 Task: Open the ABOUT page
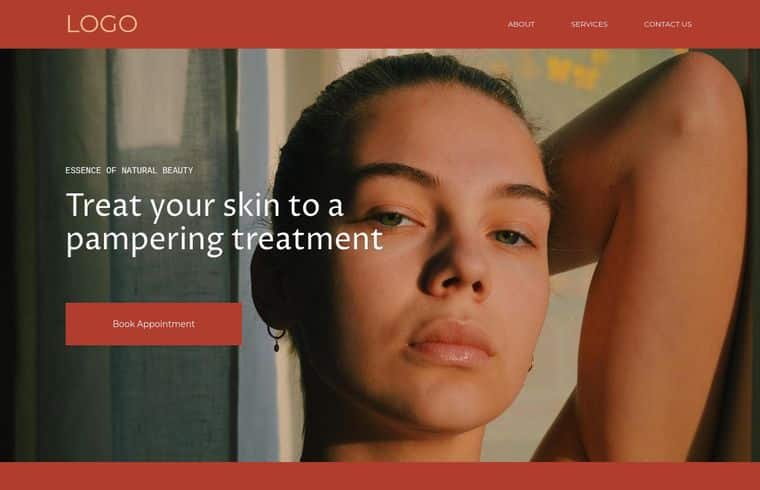click(521, 24)
